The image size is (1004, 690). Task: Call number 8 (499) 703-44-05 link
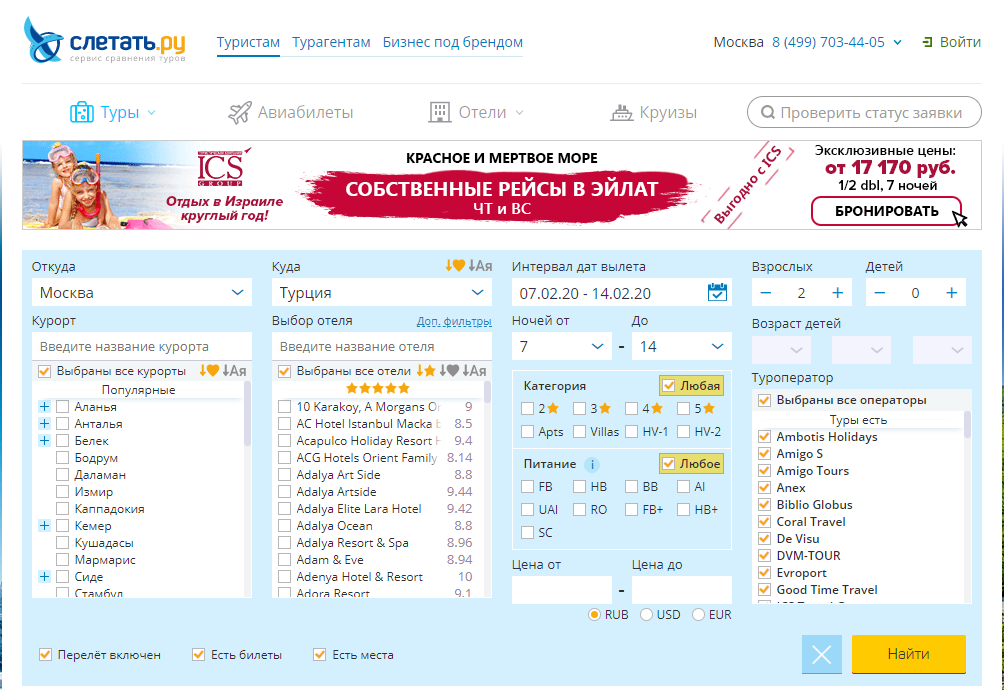click(828, 42)
